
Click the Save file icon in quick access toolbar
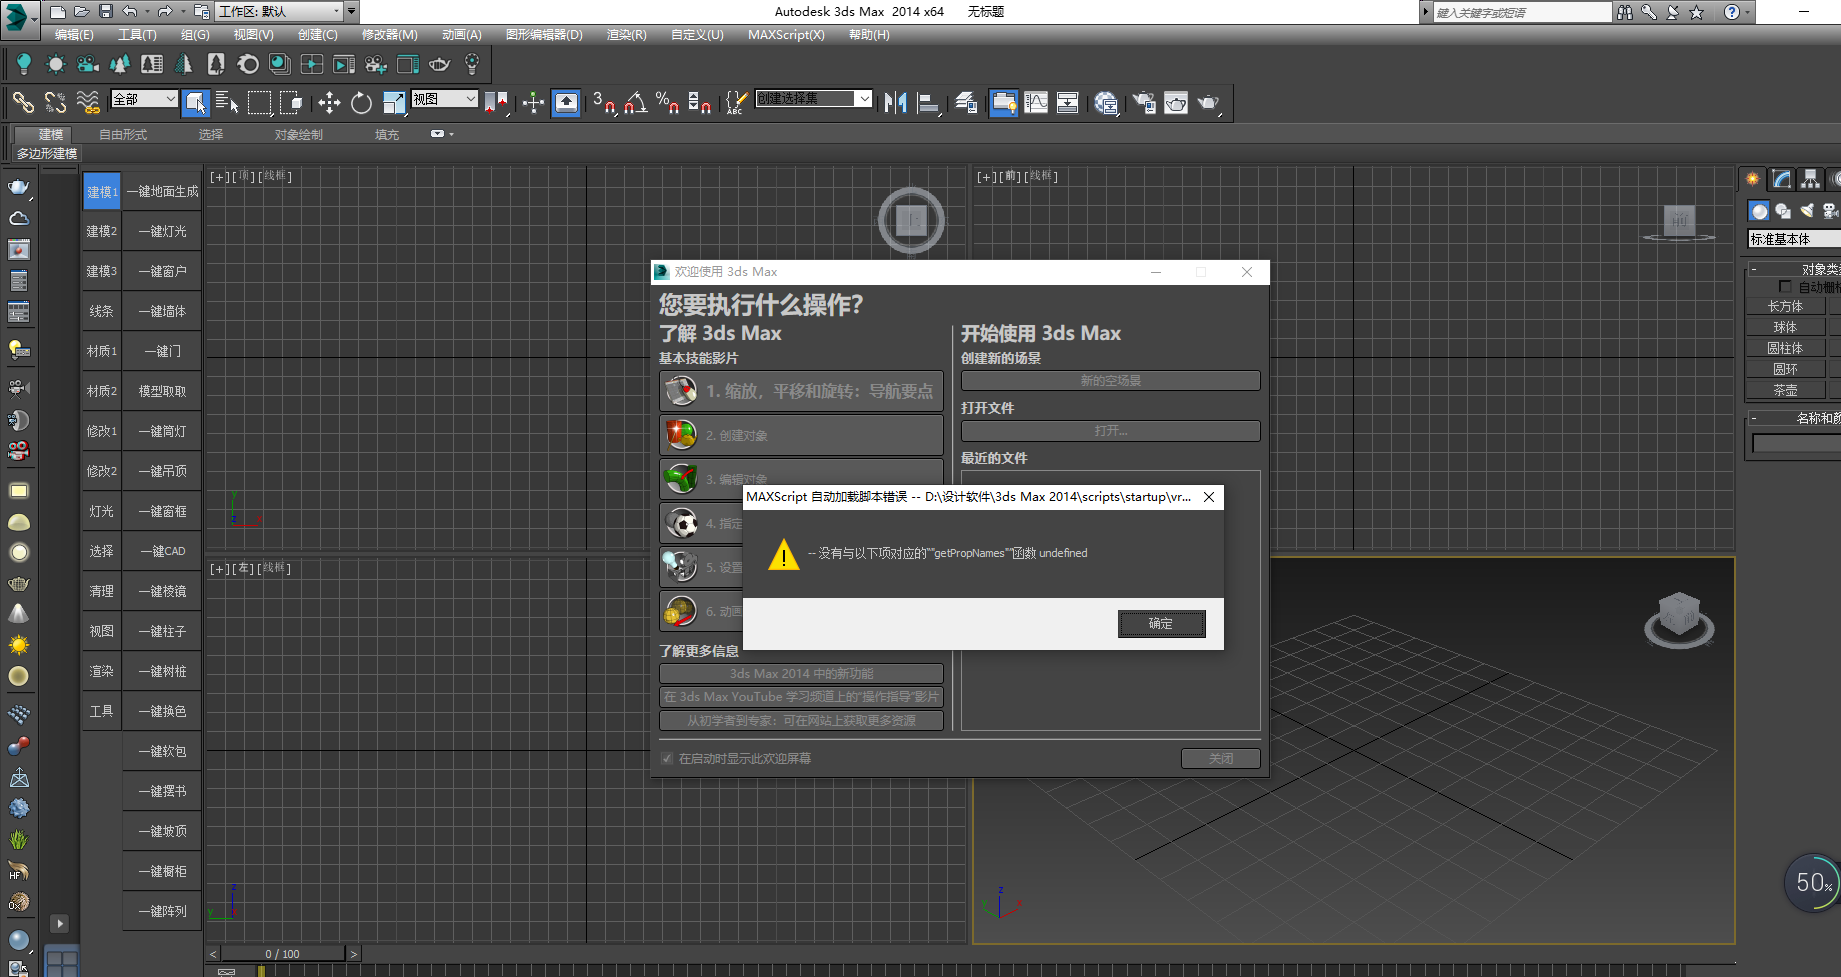(105, 12)
